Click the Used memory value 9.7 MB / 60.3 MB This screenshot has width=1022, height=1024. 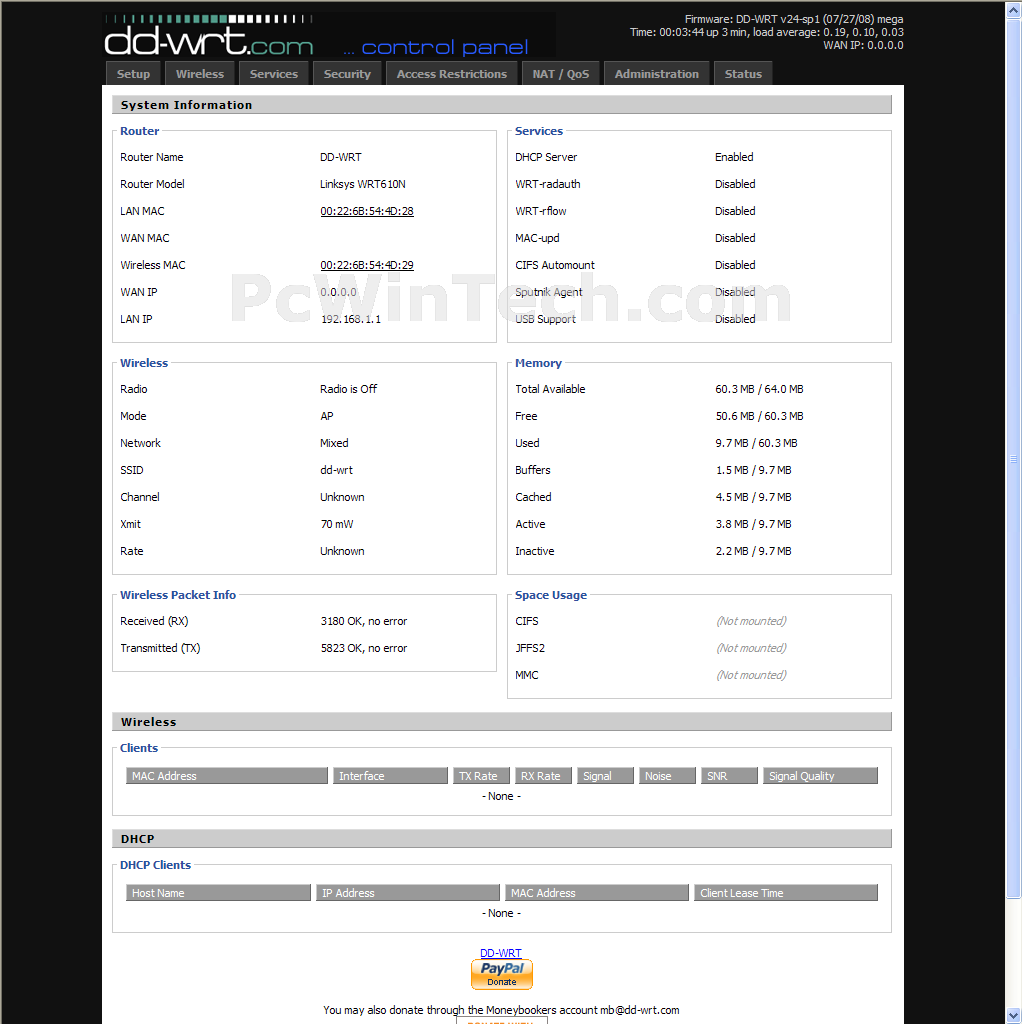[756, 443]
